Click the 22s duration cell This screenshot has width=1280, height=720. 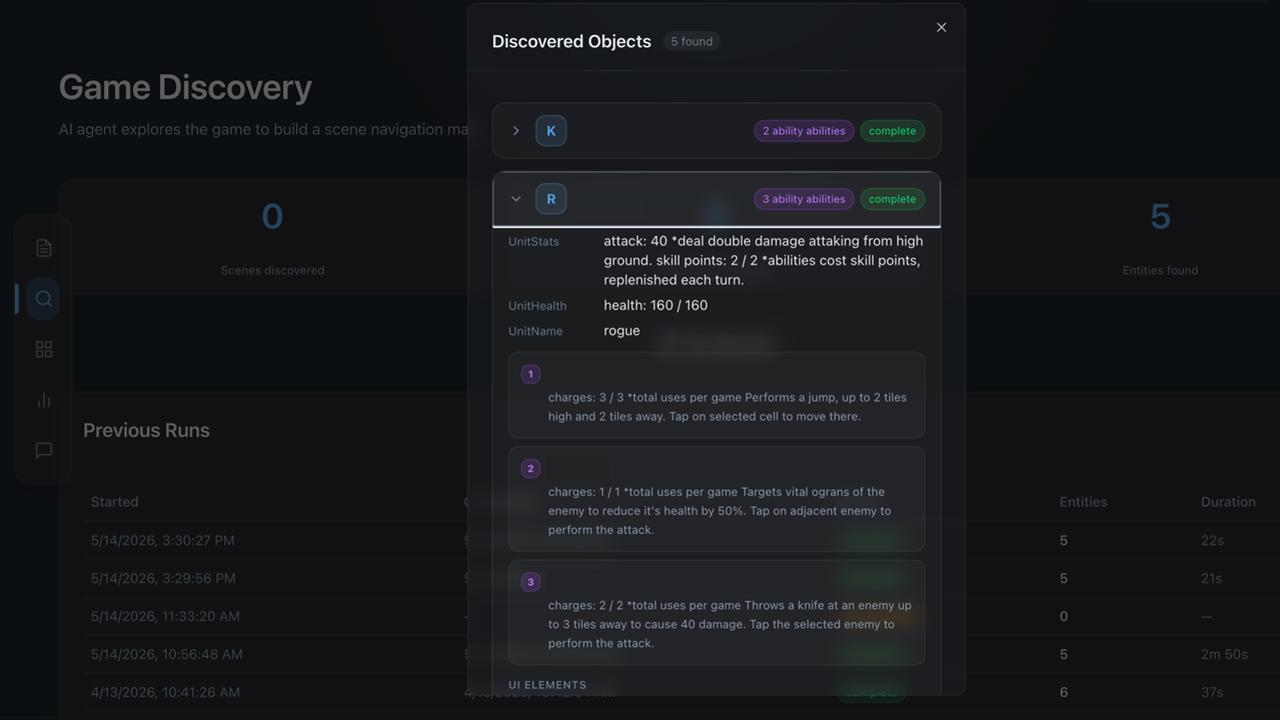coord(1212,540)
